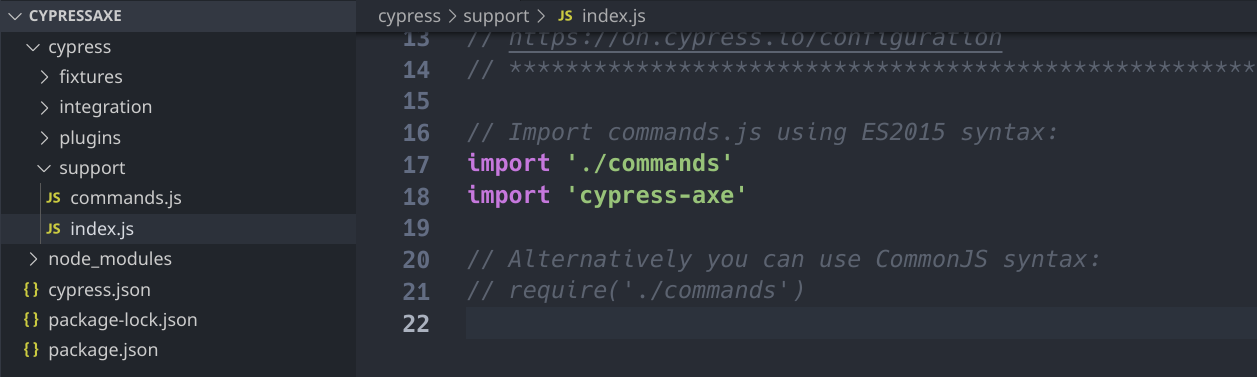This screenshot has width=1257, height=377.
Task: Click the JSON braces icon of package.json
Action: point(31,350)
